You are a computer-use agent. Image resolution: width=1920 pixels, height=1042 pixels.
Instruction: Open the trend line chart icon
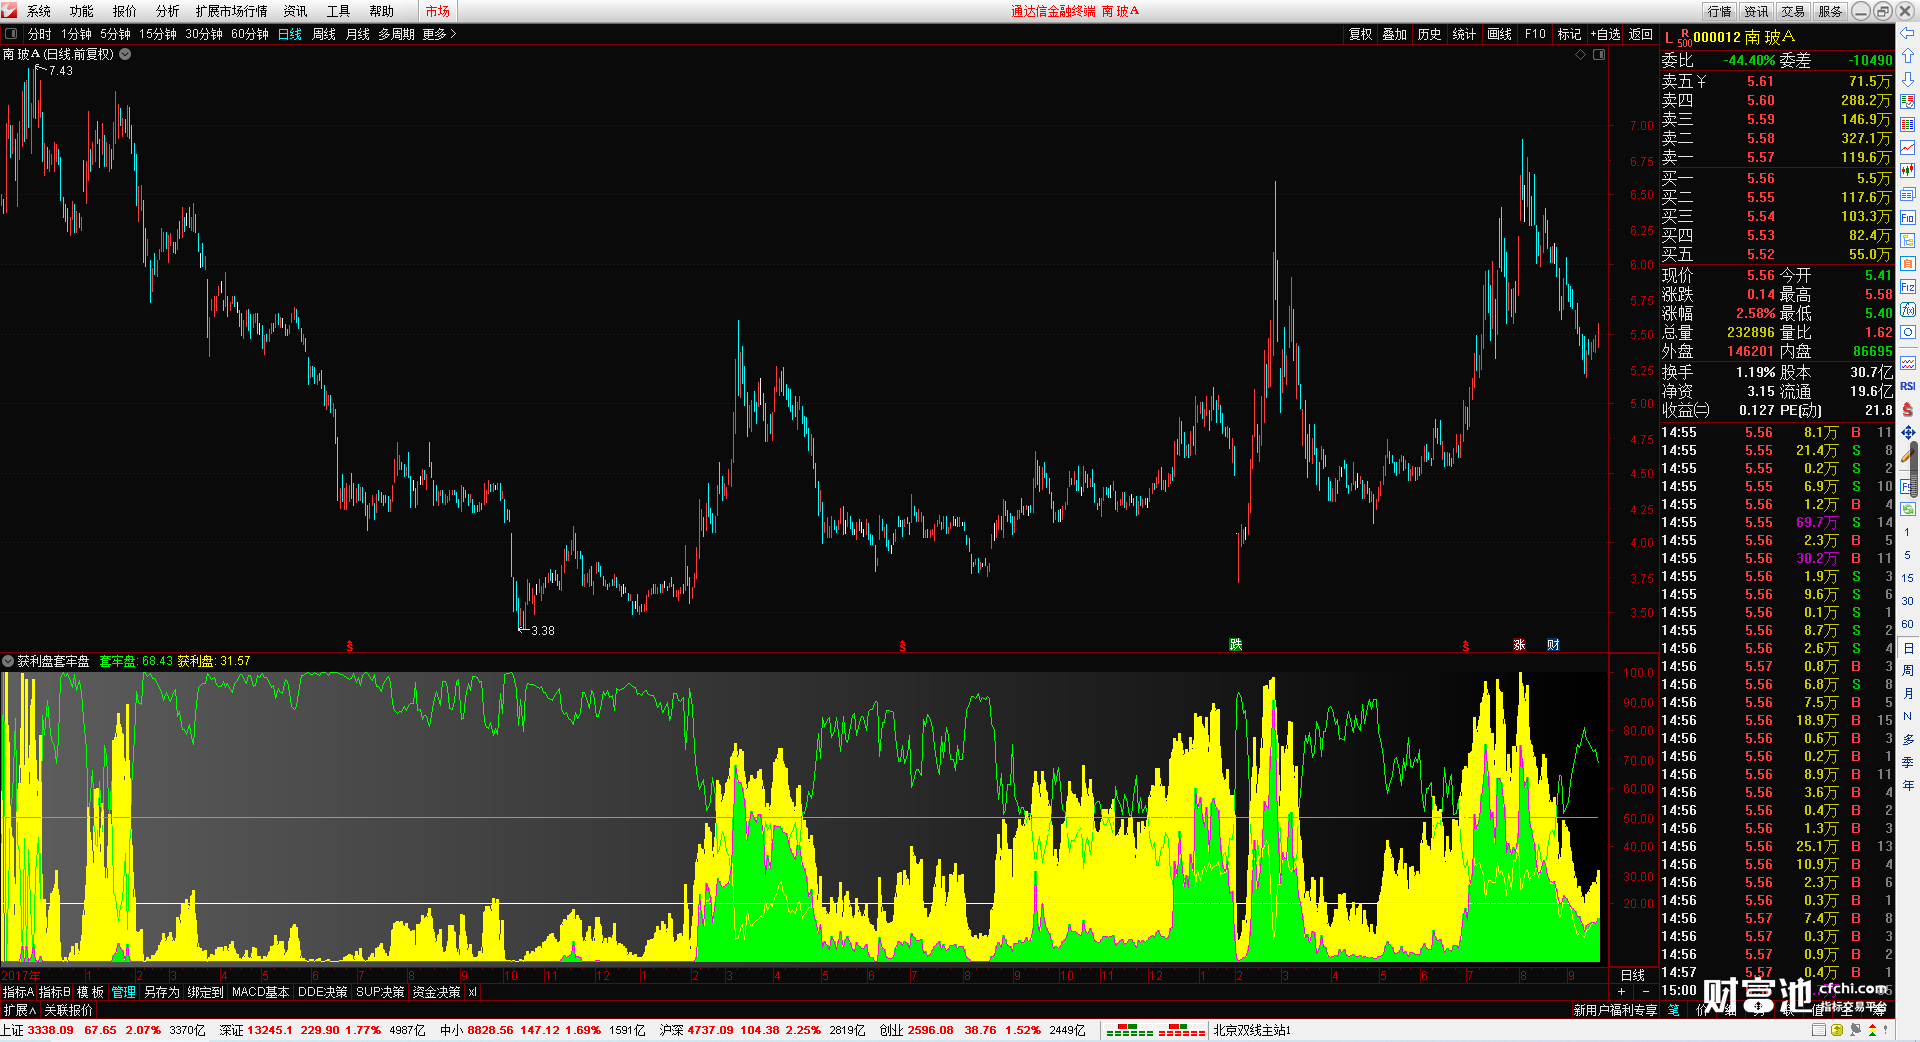point(1908,147)
